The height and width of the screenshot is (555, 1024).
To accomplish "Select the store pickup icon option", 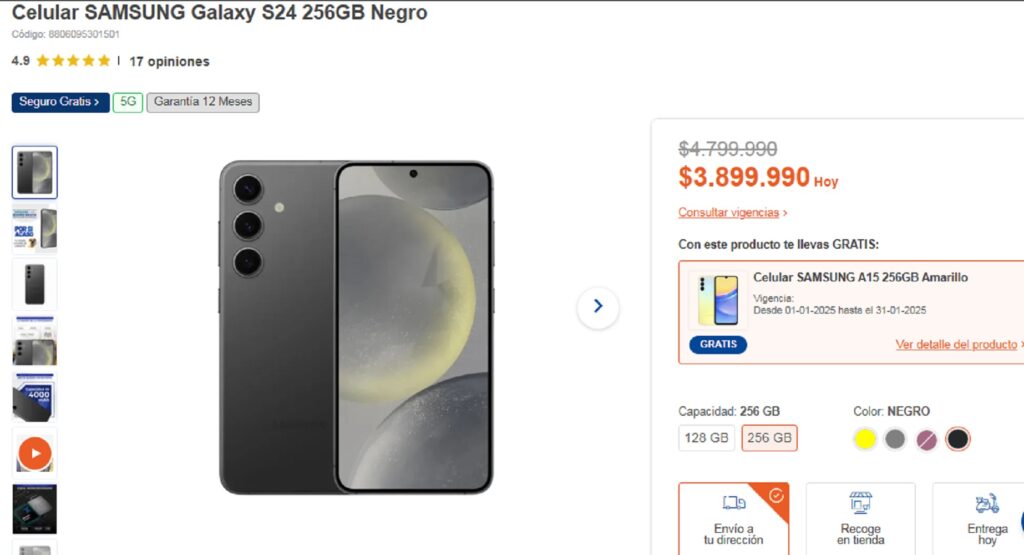I will (x=860, y=519).
